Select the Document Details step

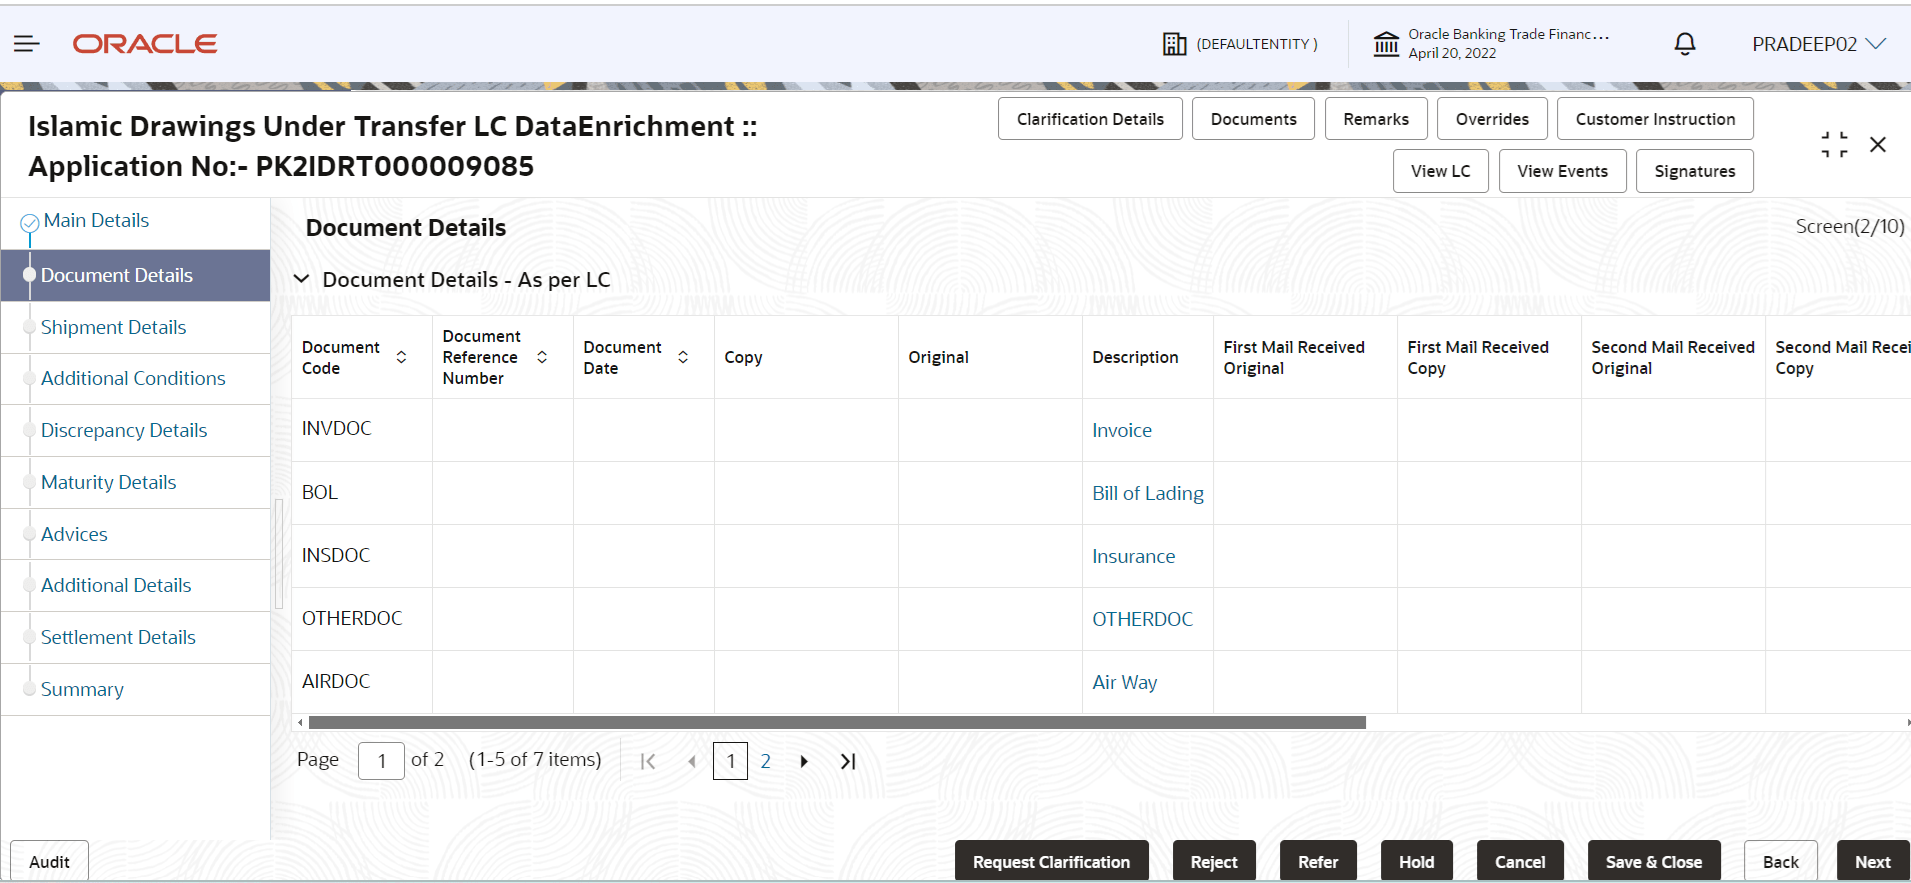[136, 275]
